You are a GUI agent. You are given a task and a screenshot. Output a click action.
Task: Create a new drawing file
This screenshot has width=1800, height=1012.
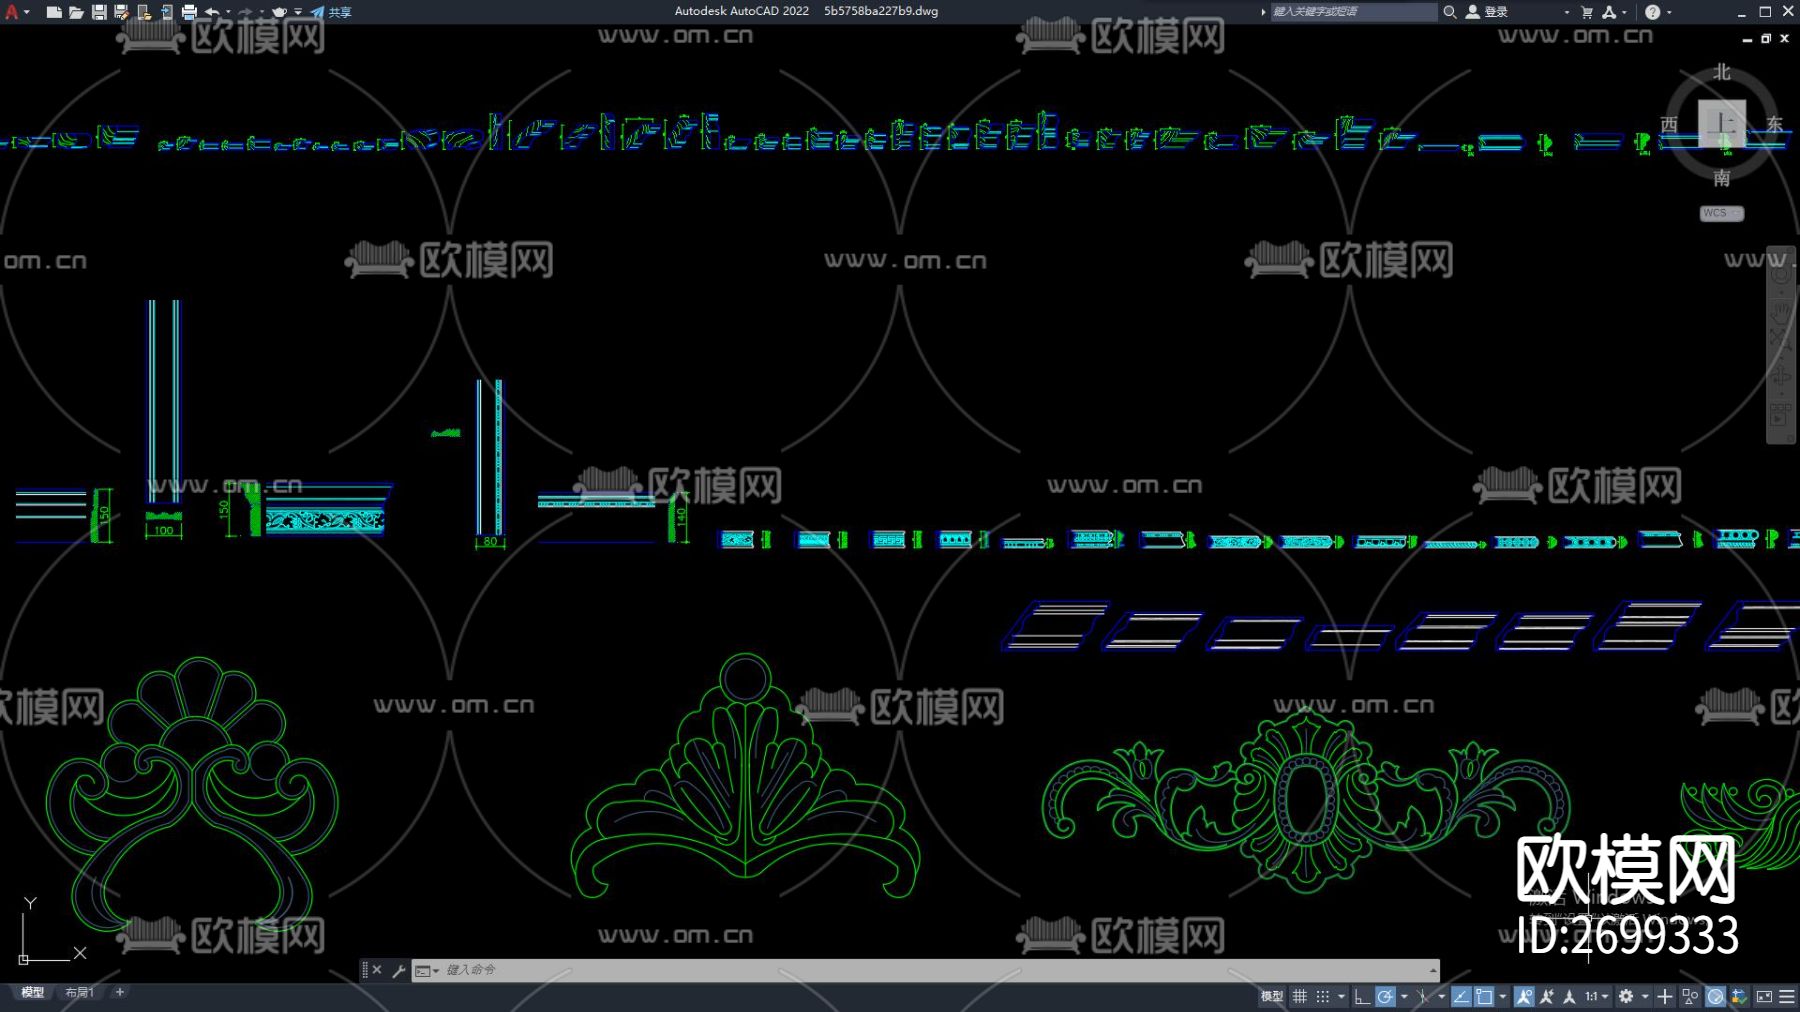click(54, 12)
